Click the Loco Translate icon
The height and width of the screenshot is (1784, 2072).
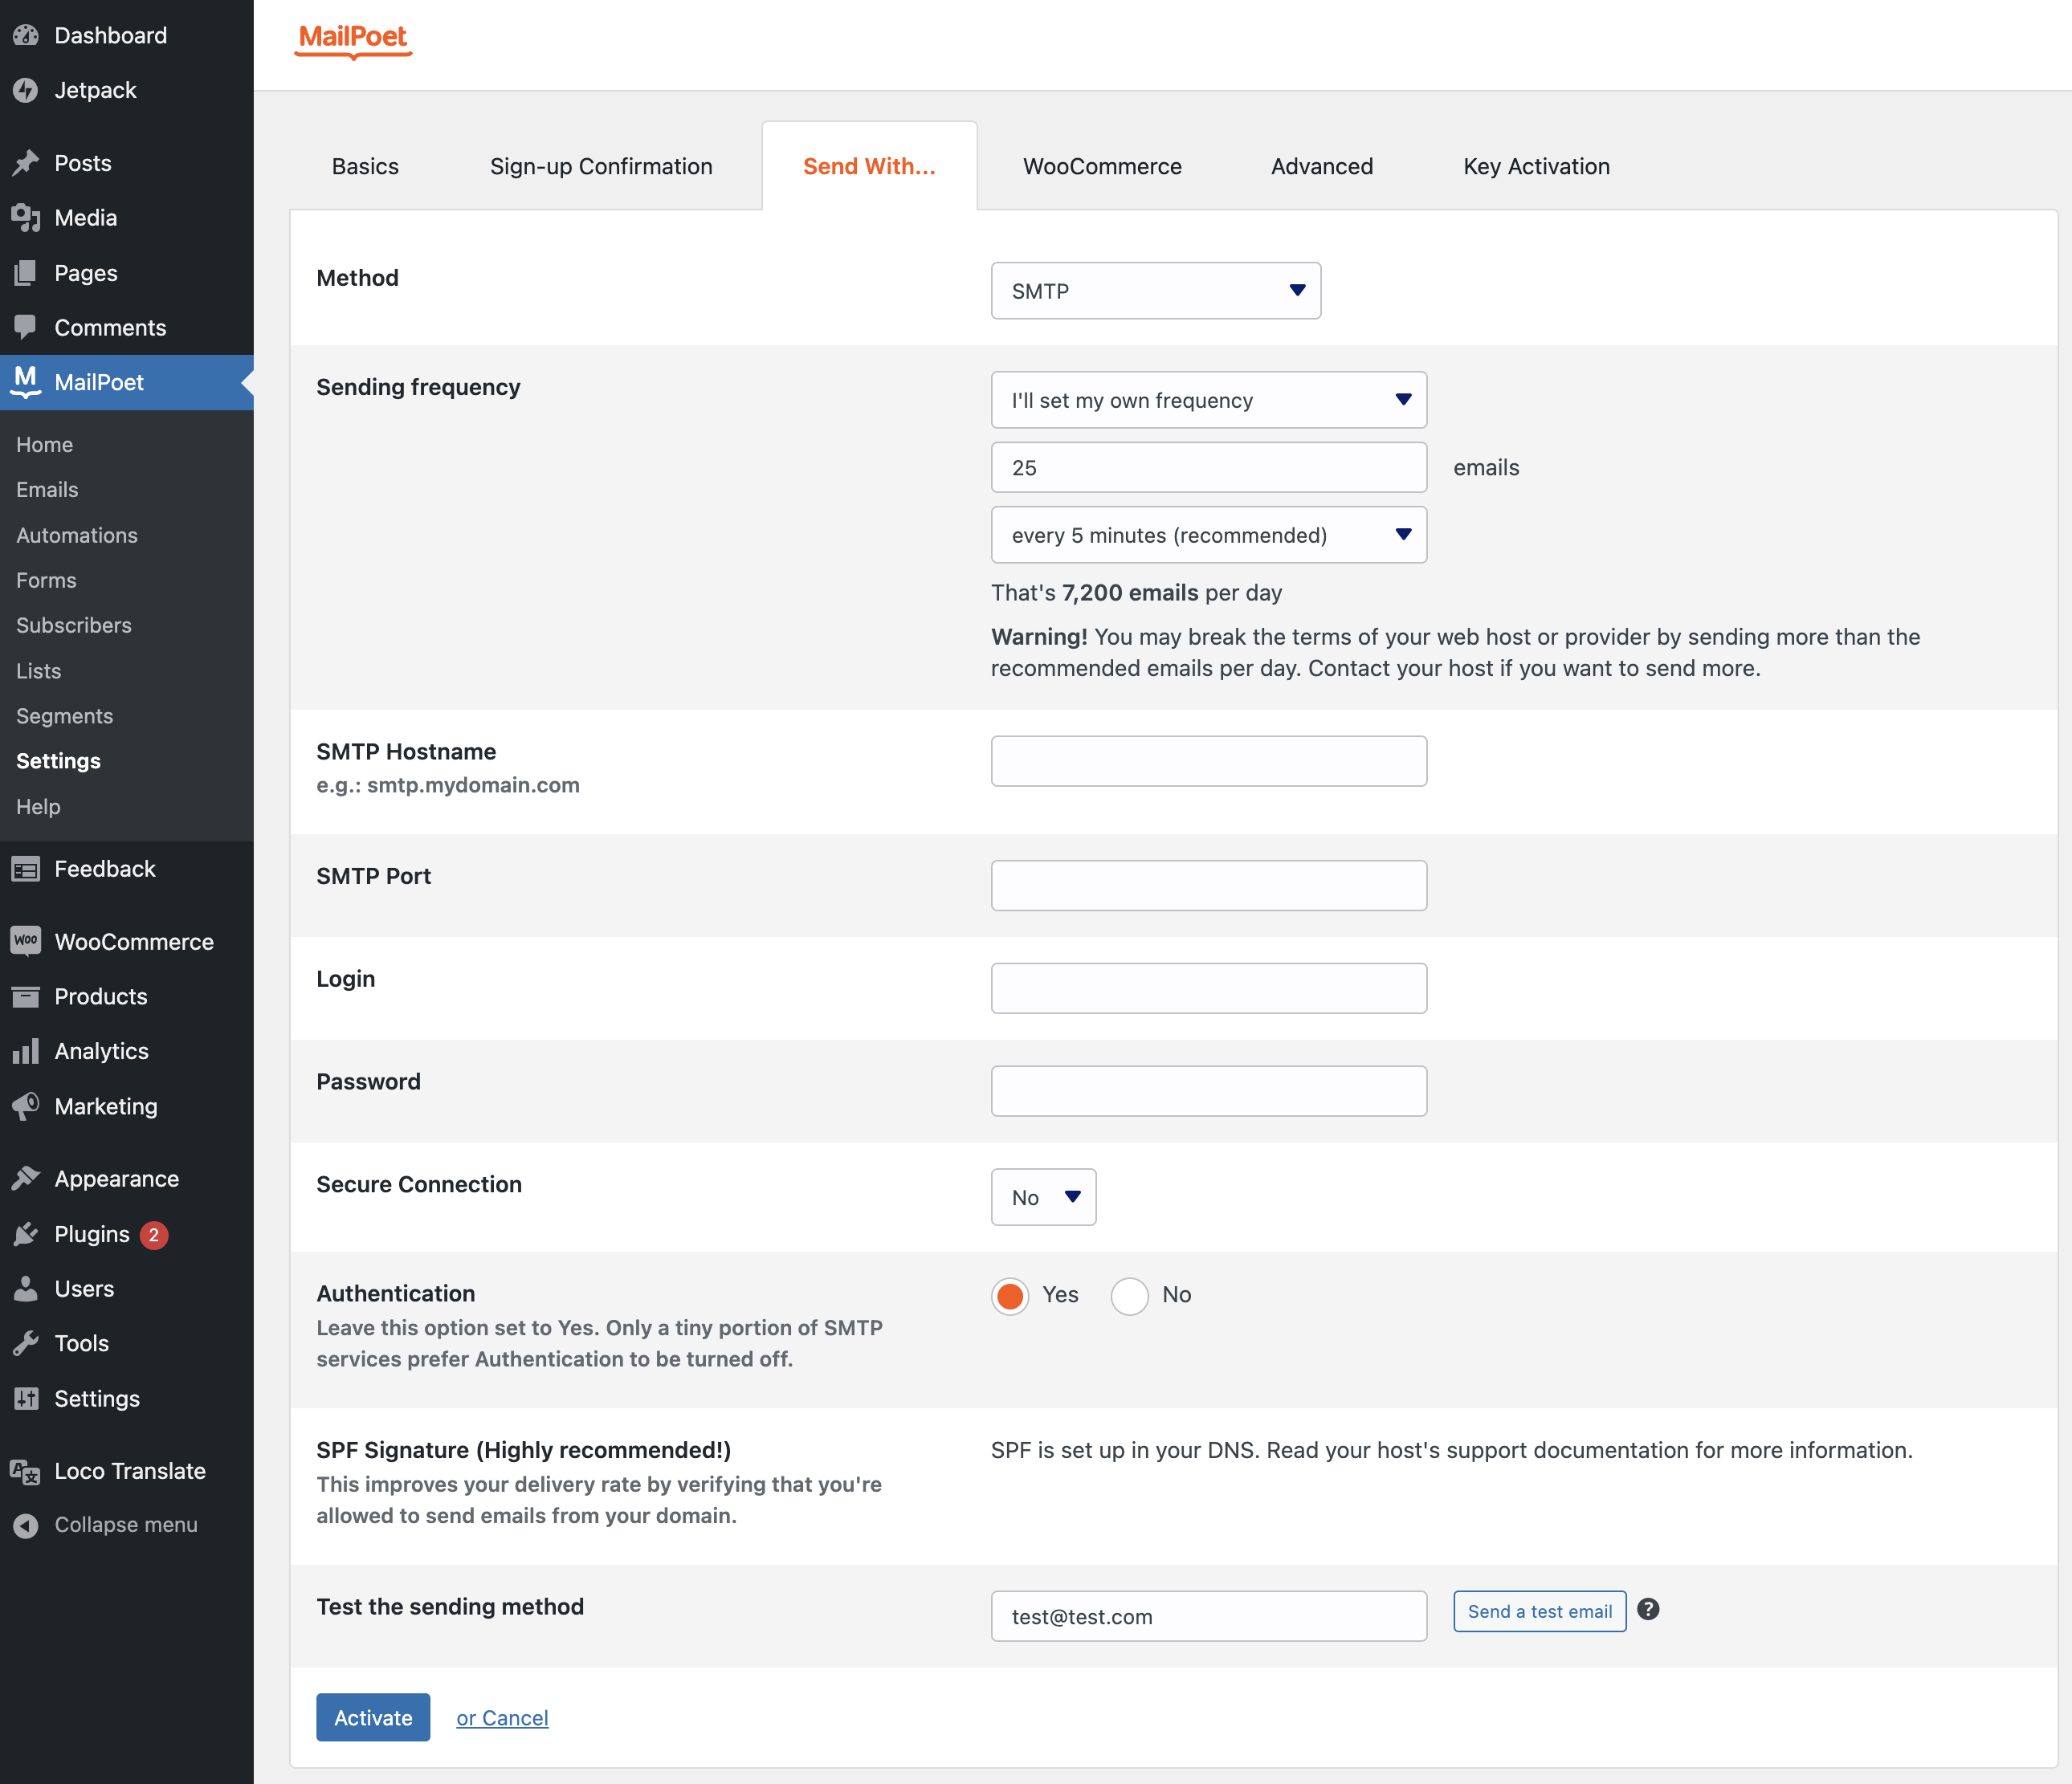point(25,1471)
